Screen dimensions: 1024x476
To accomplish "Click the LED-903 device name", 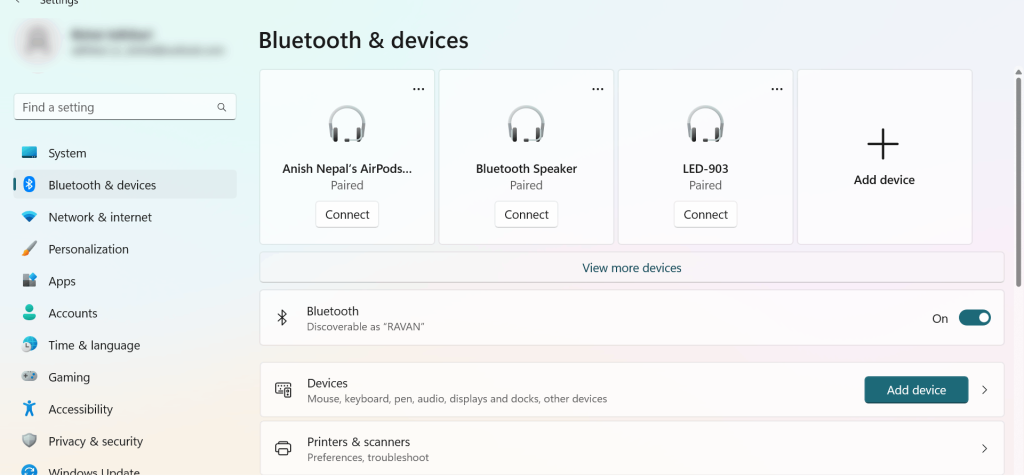I will 705,168.
